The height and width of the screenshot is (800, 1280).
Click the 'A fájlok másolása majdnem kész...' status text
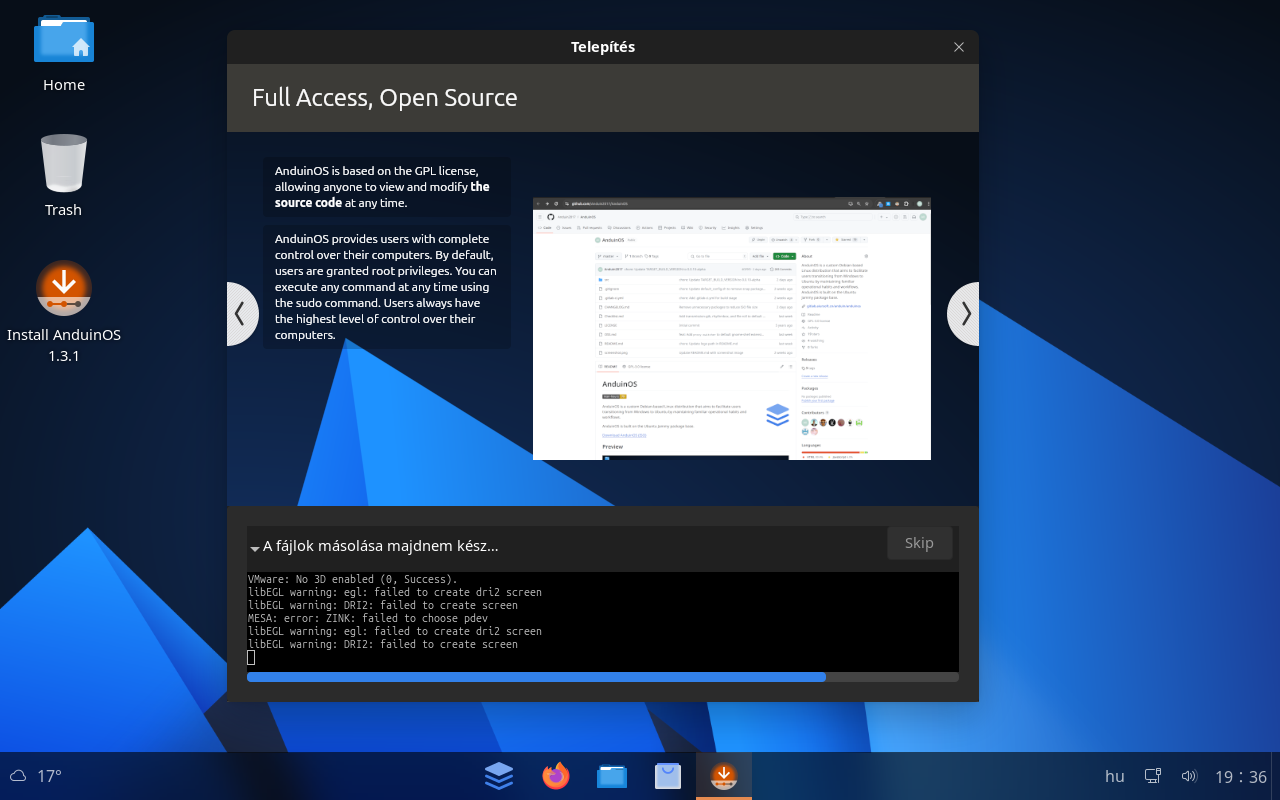(x=380, y=546)
